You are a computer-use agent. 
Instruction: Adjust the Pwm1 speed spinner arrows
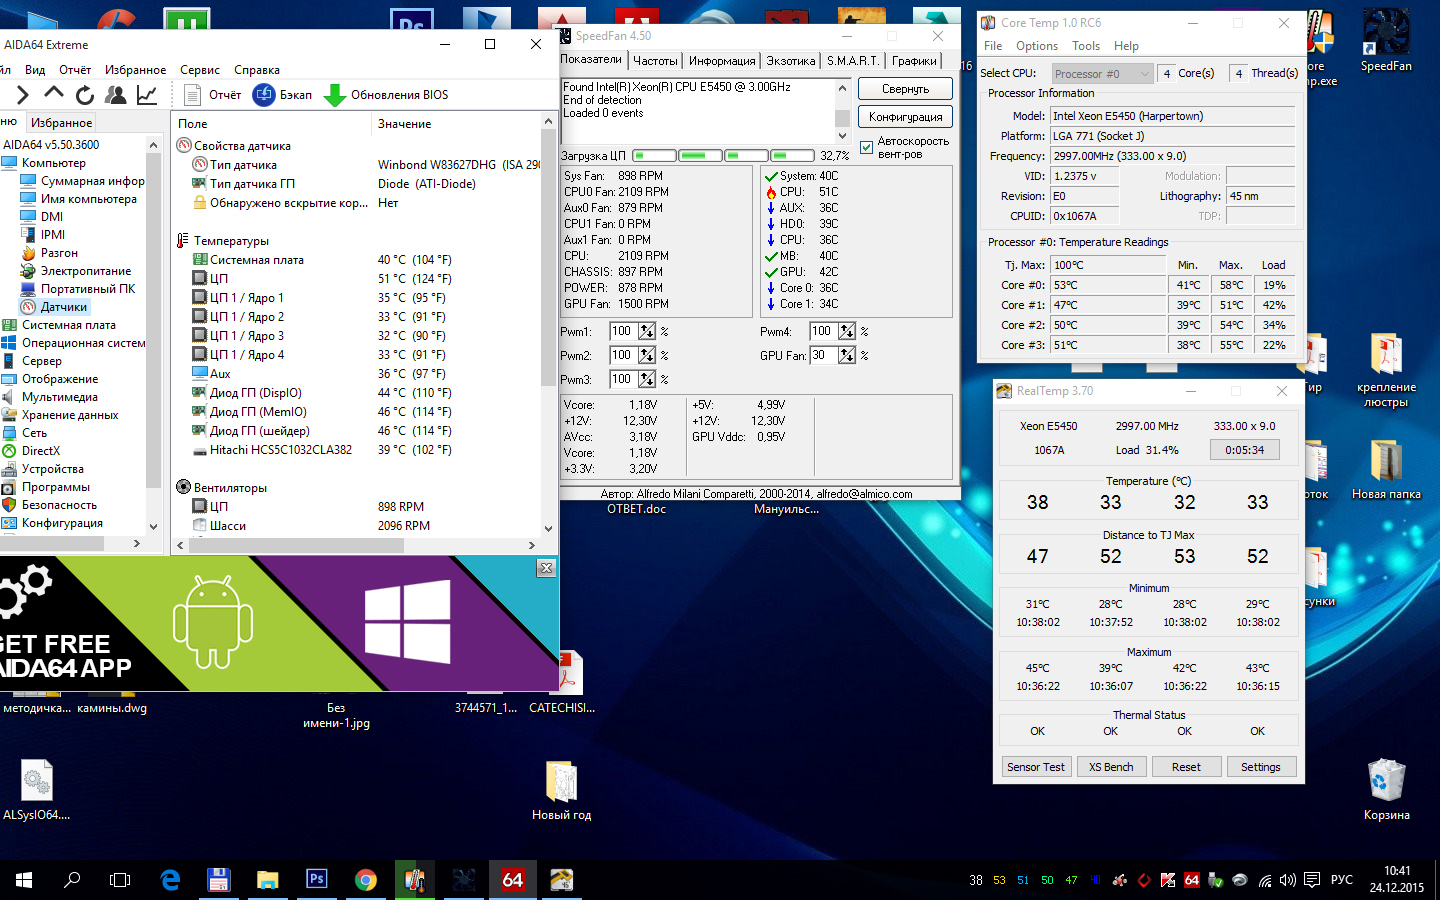pyautogui.click(x=647, y=332)
